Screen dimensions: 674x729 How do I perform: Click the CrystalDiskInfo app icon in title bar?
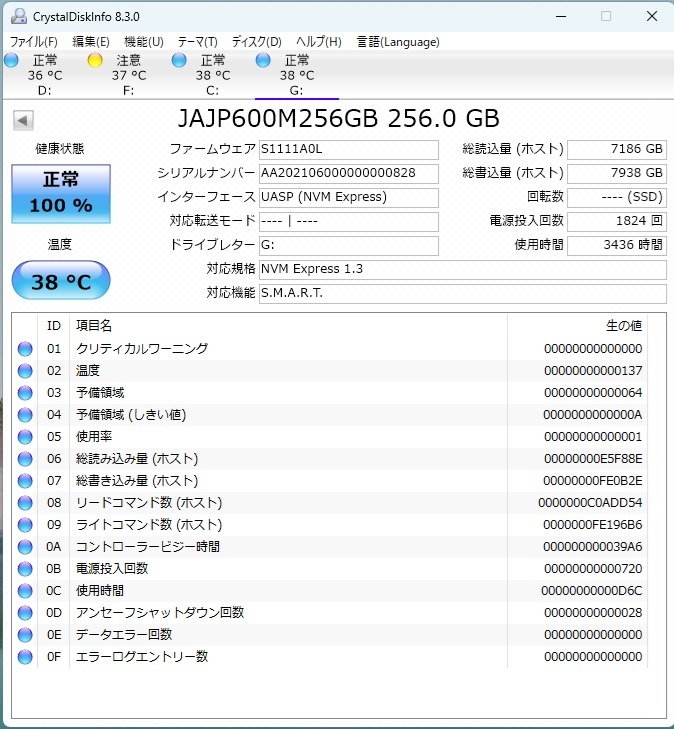(16, 16)
